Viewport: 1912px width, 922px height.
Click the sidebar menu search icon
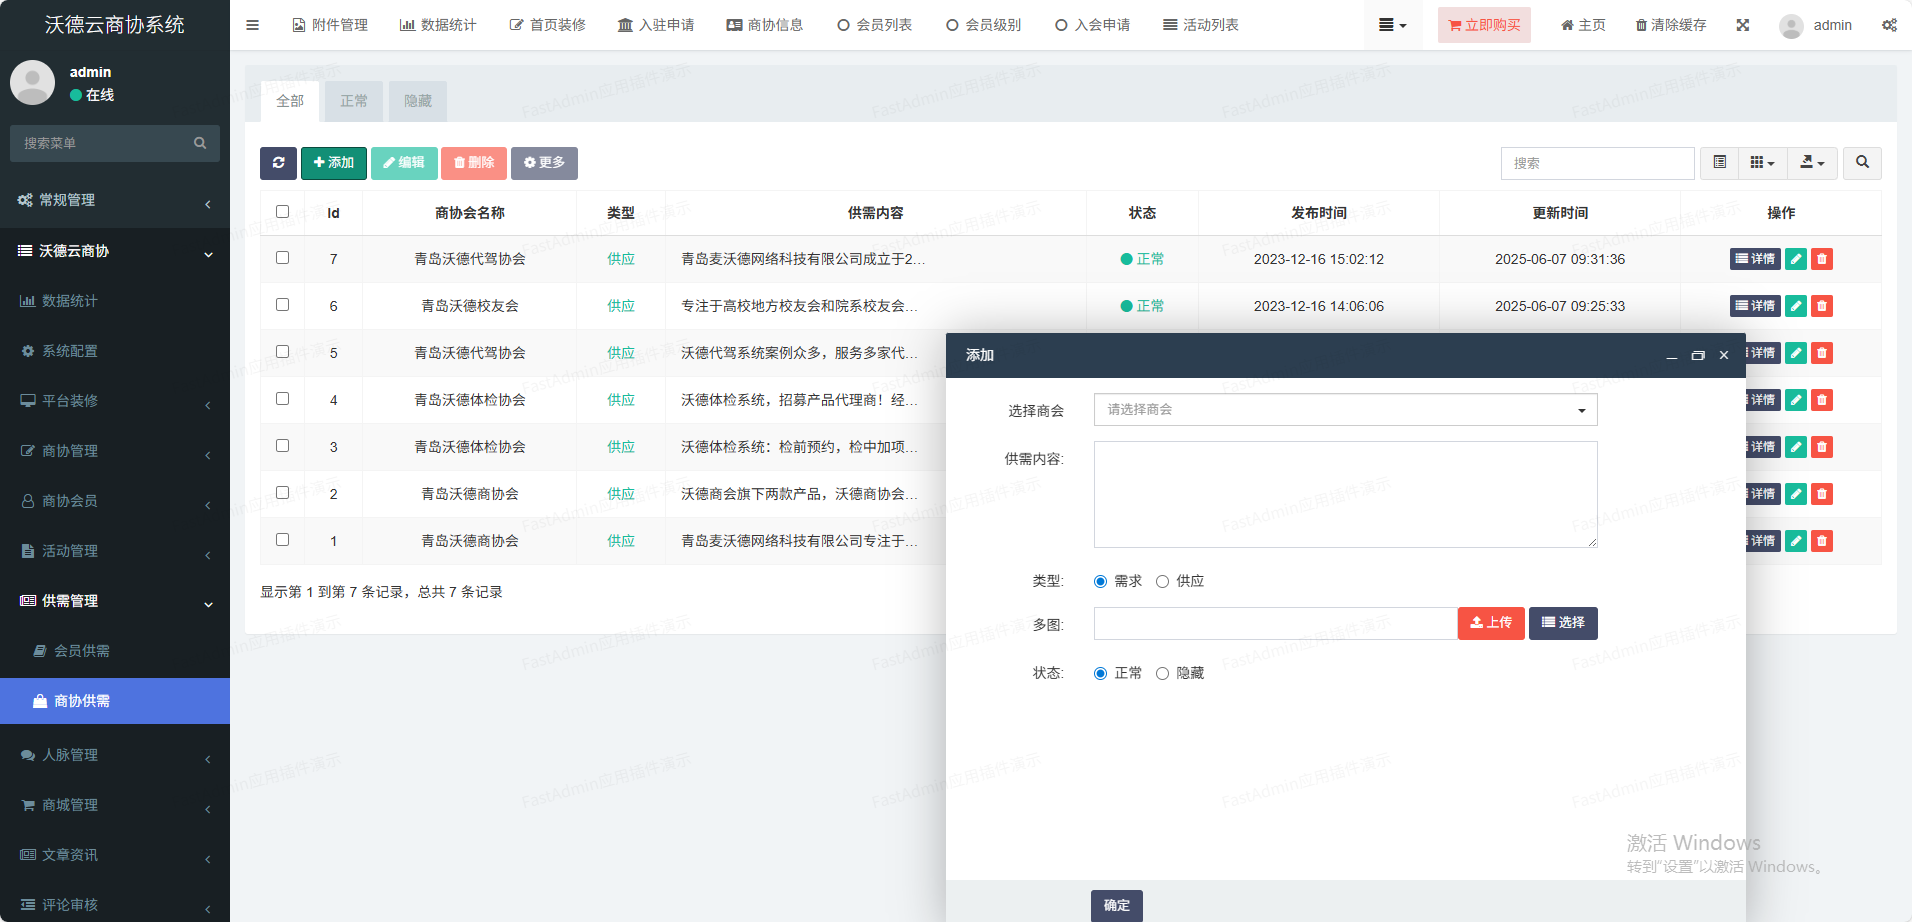(x=200, y=143)
